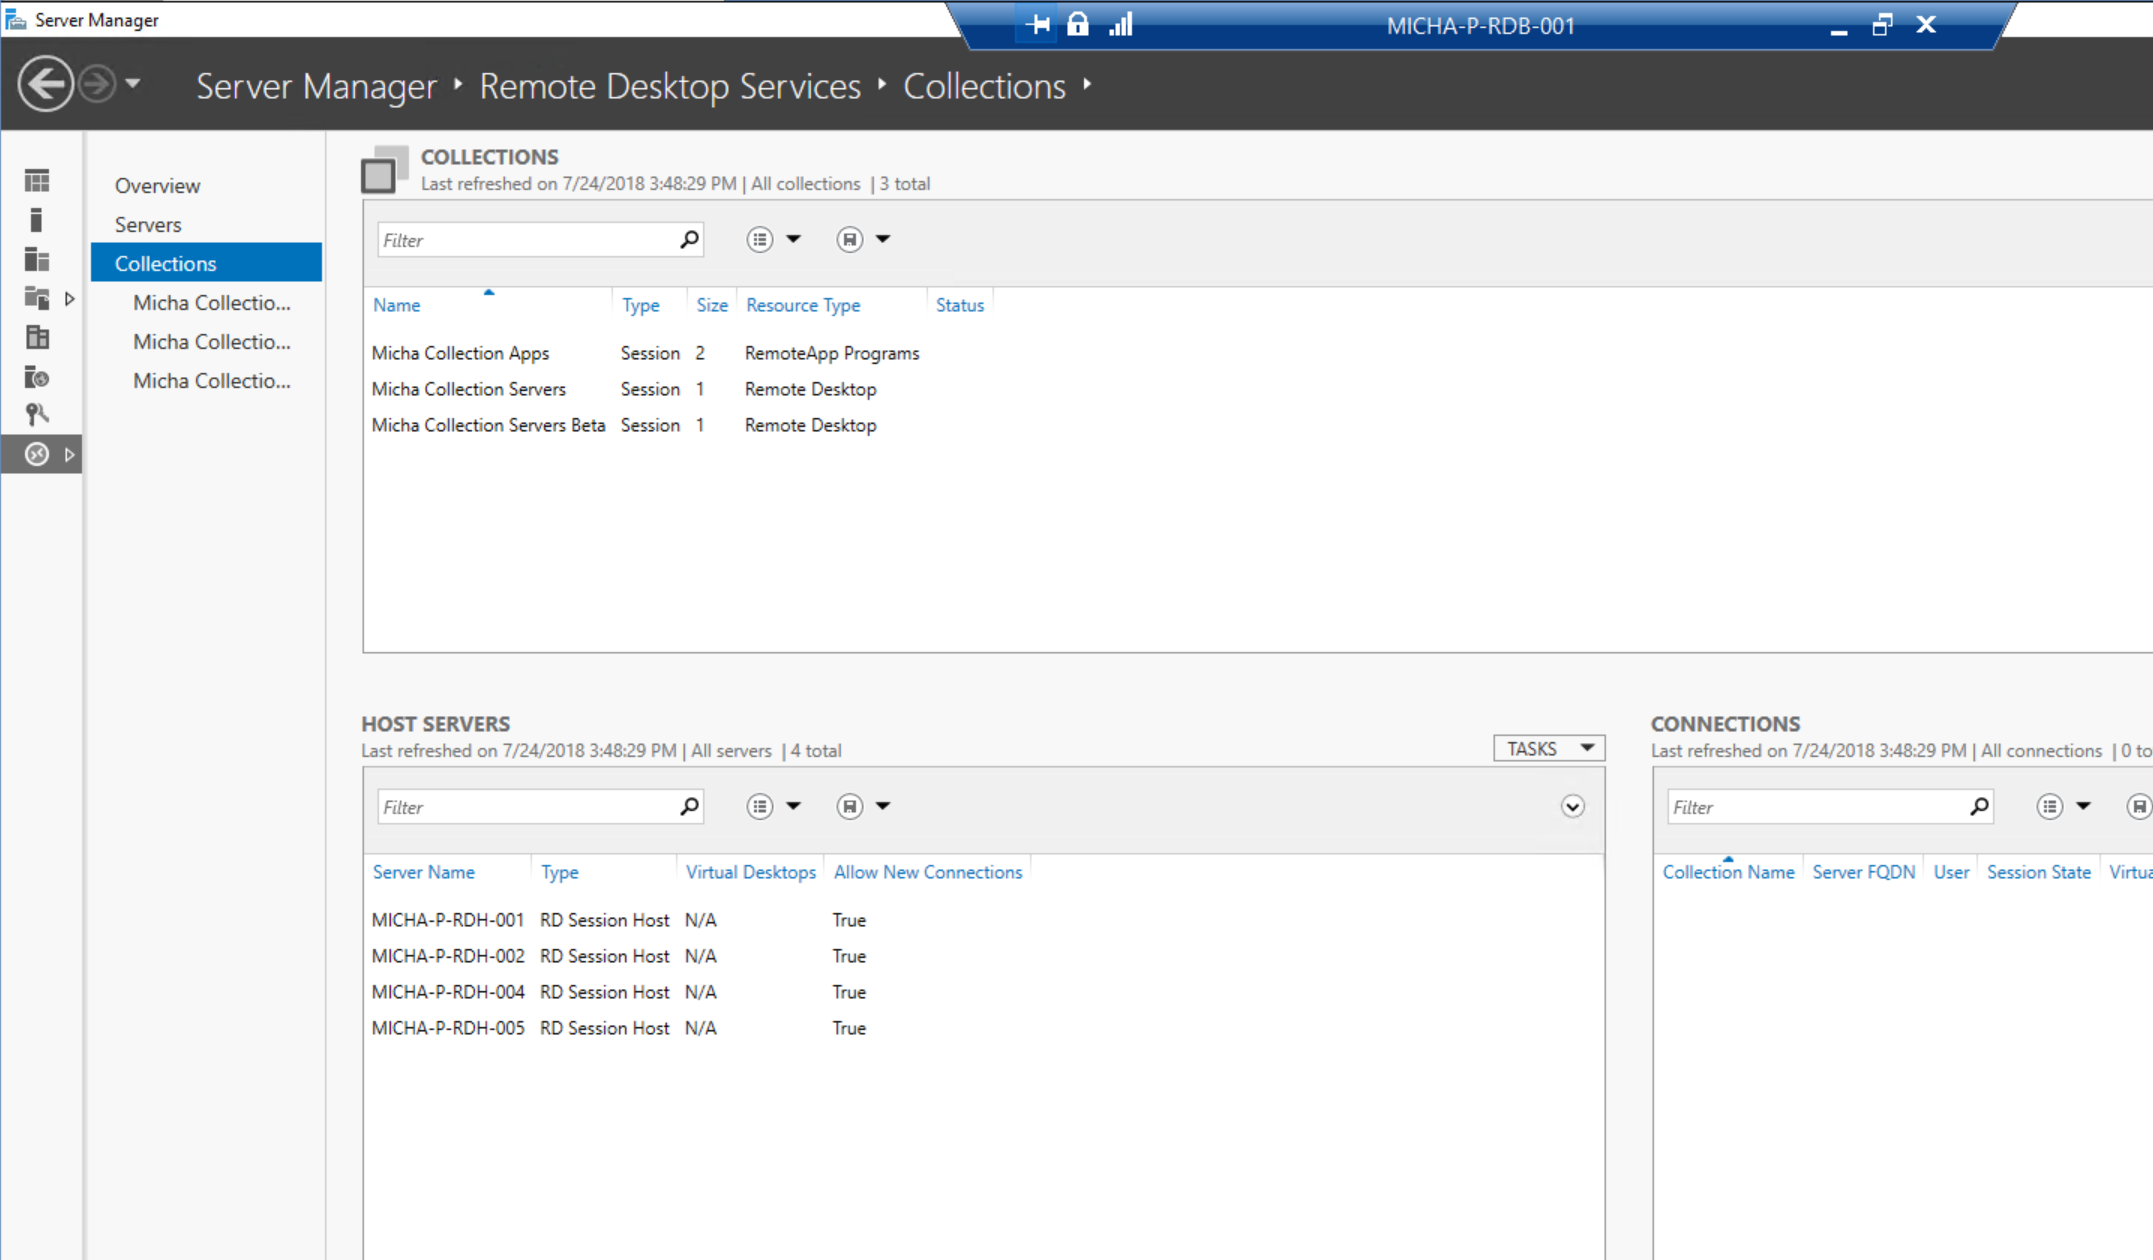Sort collections by Size column
2153x1260 pixels.
click(712, 305)
